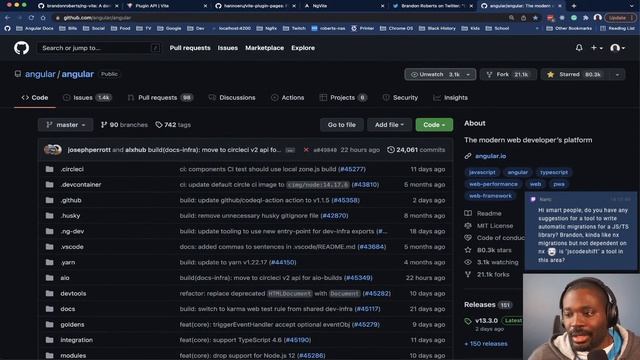Image resolution: width=640 pixels, height=360 pixels.
Task: View the + 150 releases link
Action: point(486,344)
